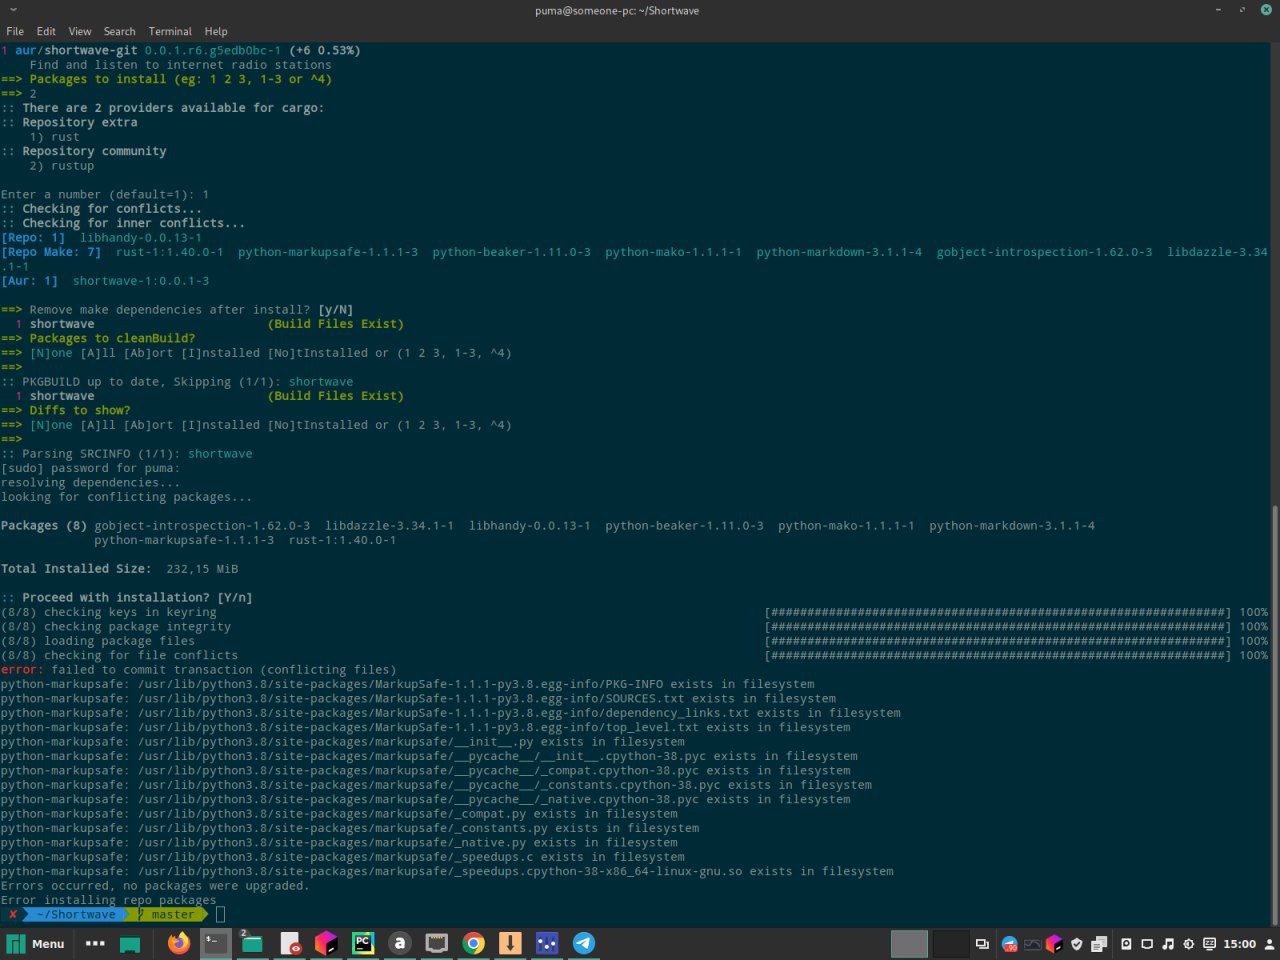Viewport: 1280px width, 960px height.
Task: Open the window menu arrow in the title bar
Action: point(13,10)
